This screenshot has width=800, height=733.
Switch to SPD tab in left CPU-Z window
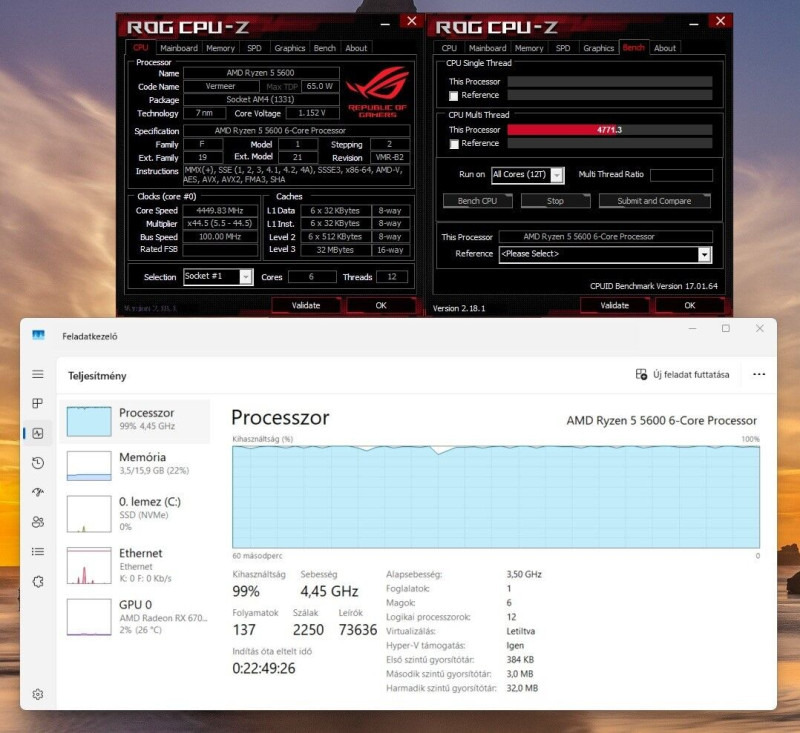click(254, 48)
